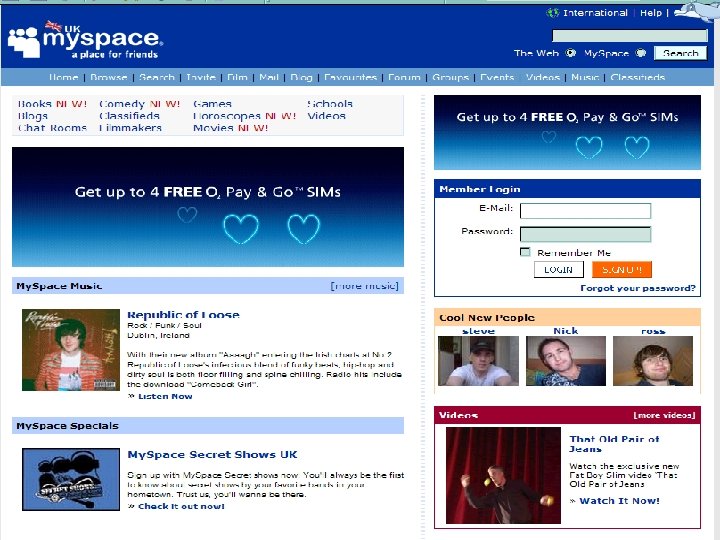
Task: Open the more music link
Action: 365,286
